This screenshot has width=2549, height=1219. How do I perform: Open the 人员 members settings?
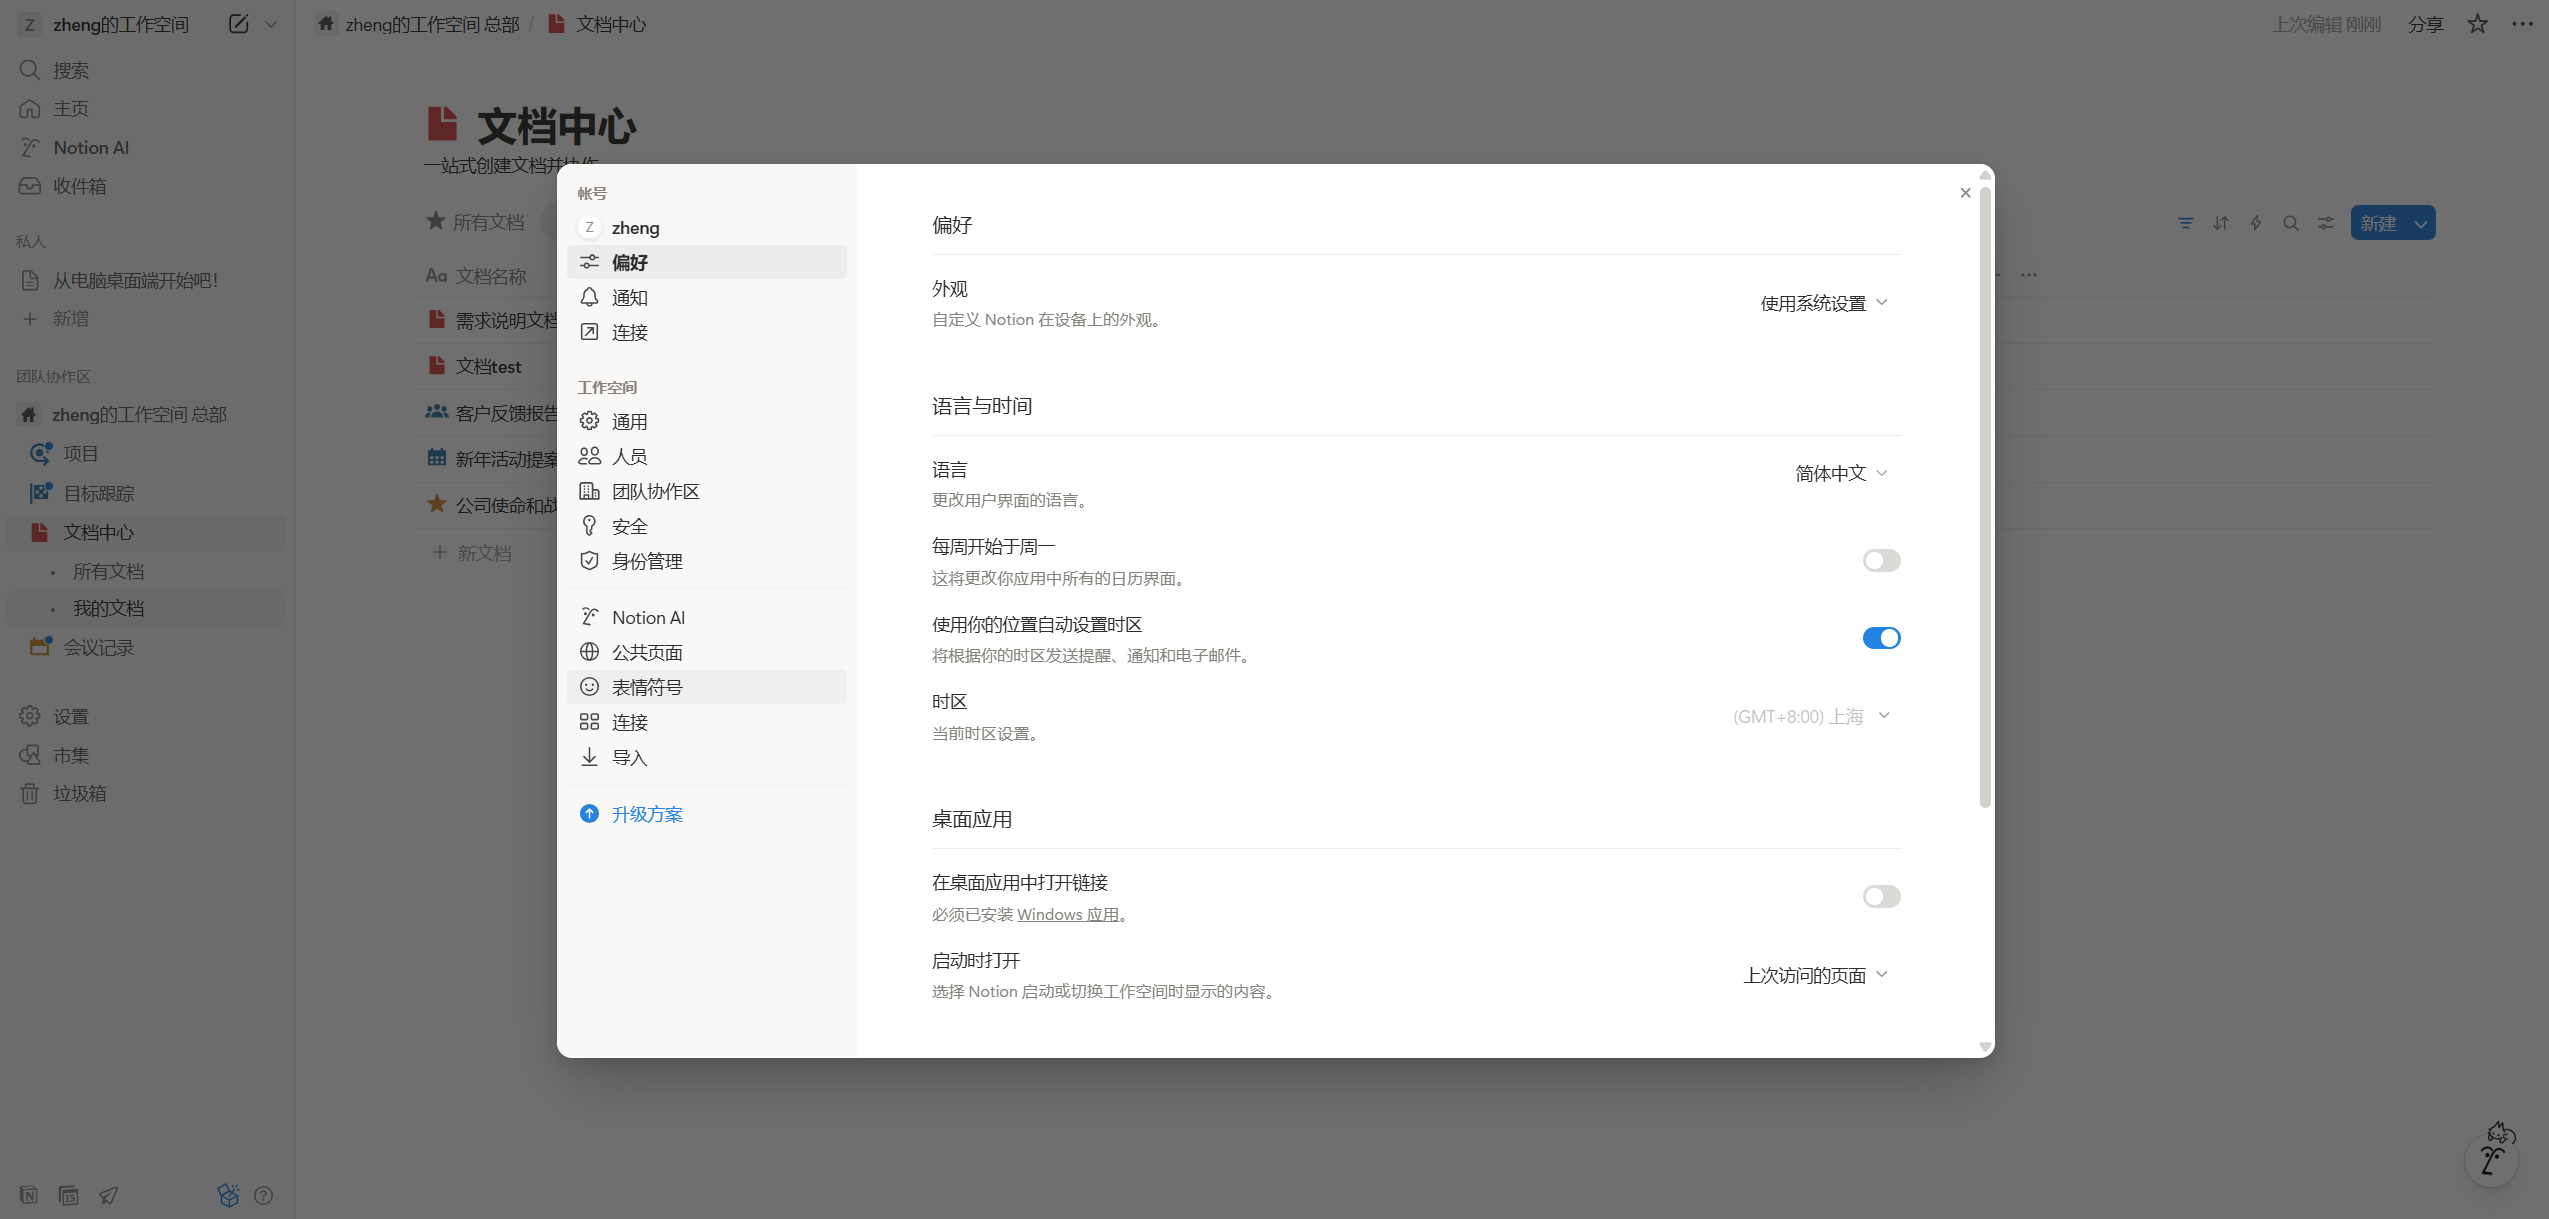(629, 456)
